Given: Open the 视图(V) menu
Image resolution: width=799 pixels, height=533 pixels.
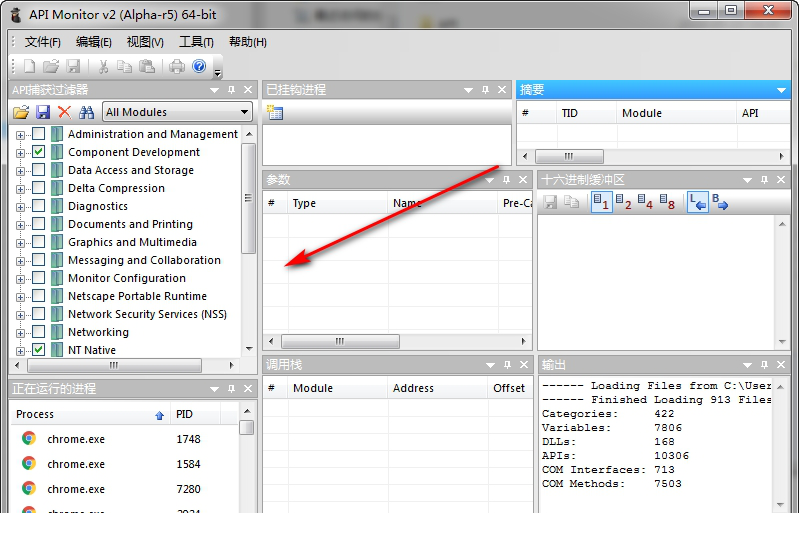Looking at the screenshot, I should (x=145, y=42).
